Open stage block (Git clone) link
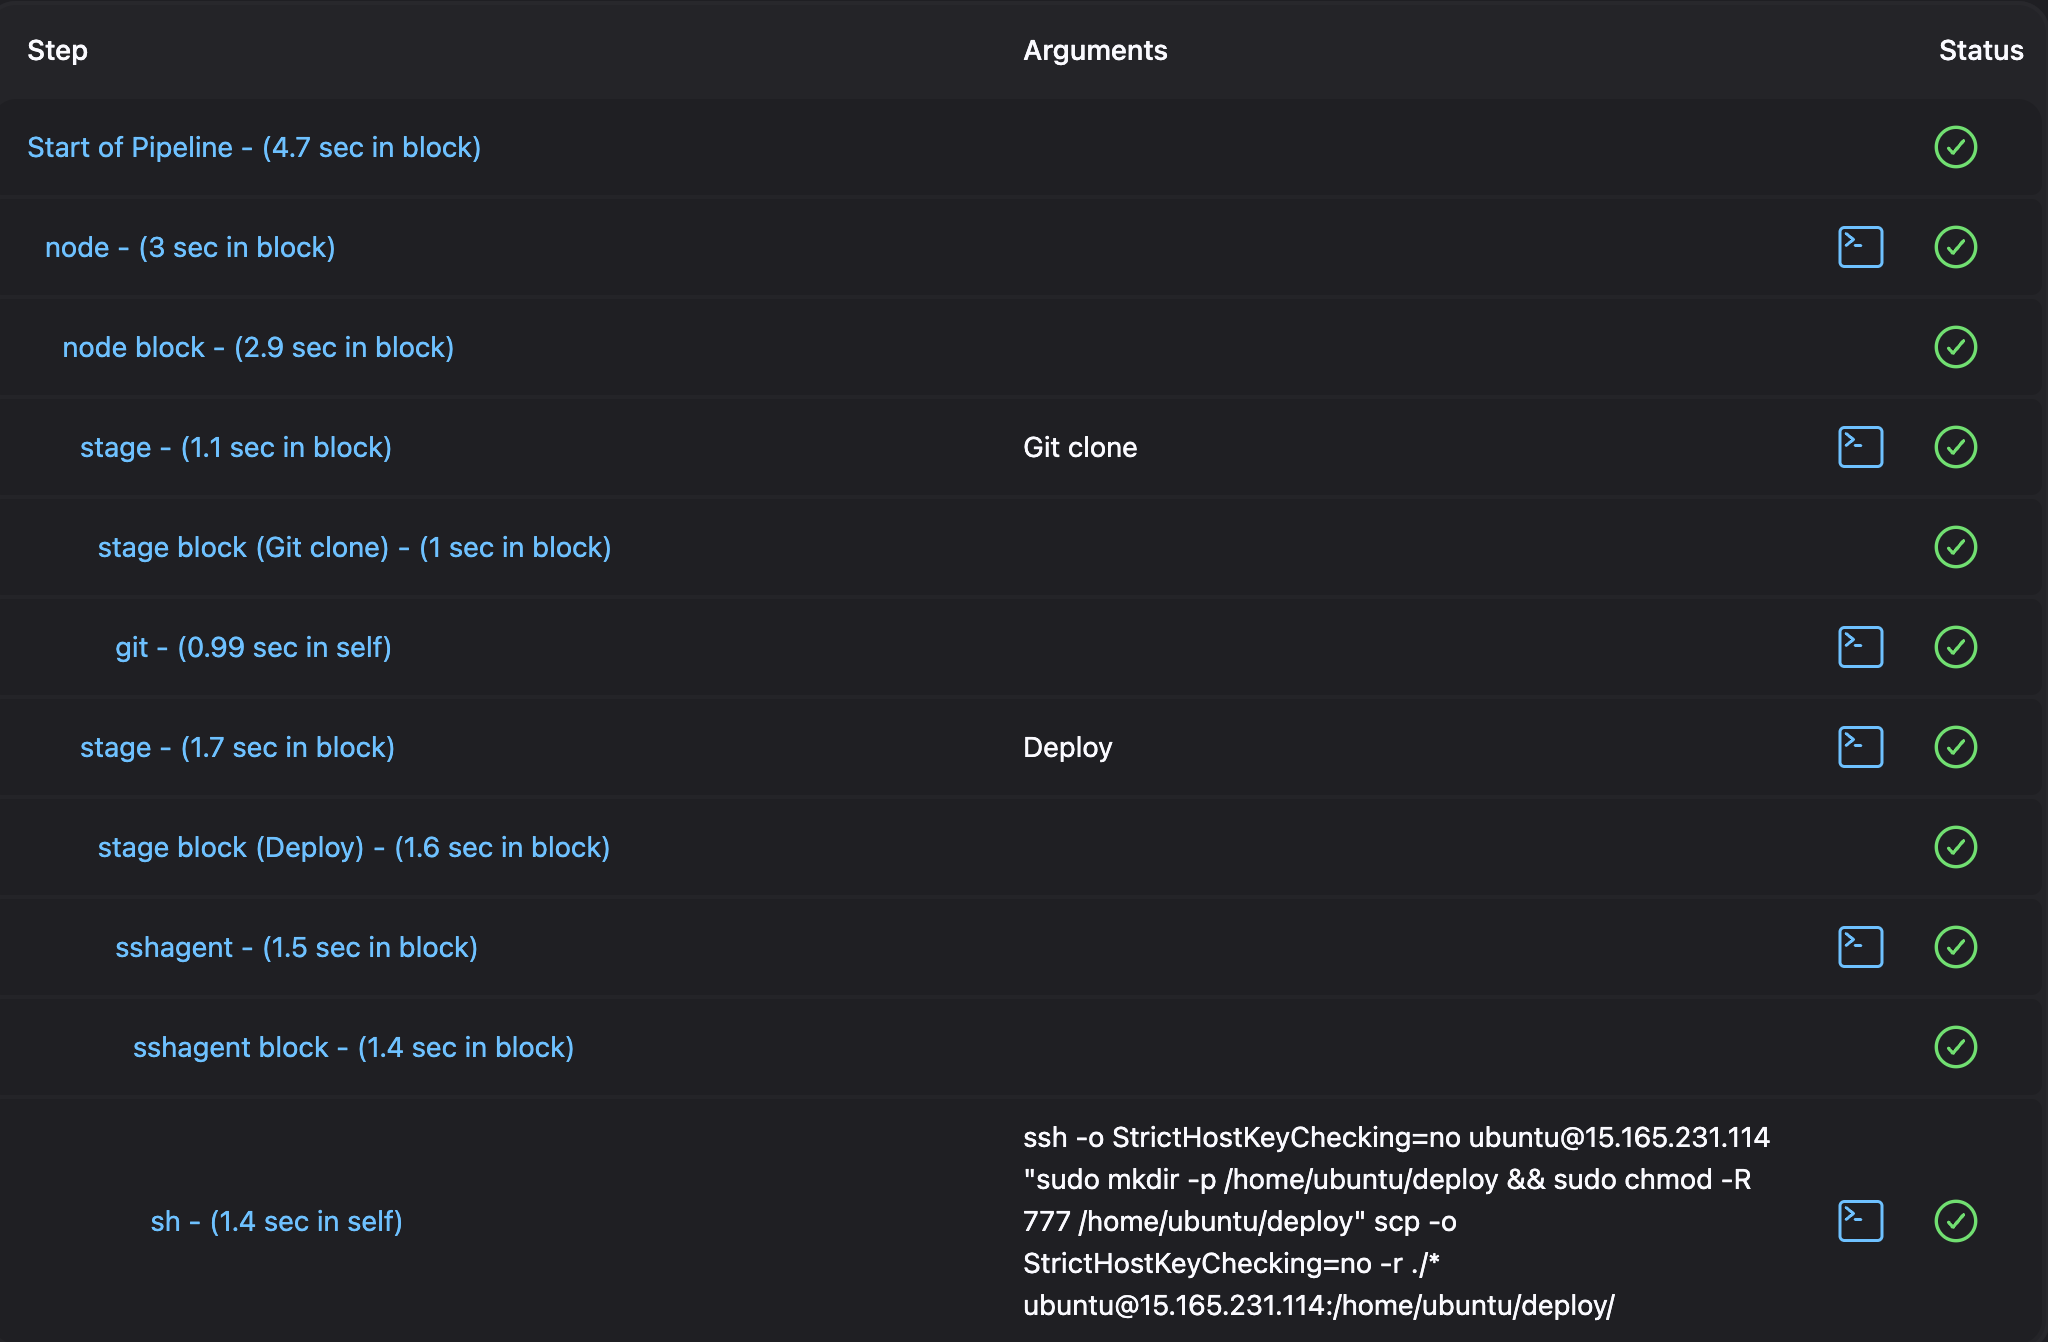Viewport: 2048px width, 1342px height. point(354,547)
